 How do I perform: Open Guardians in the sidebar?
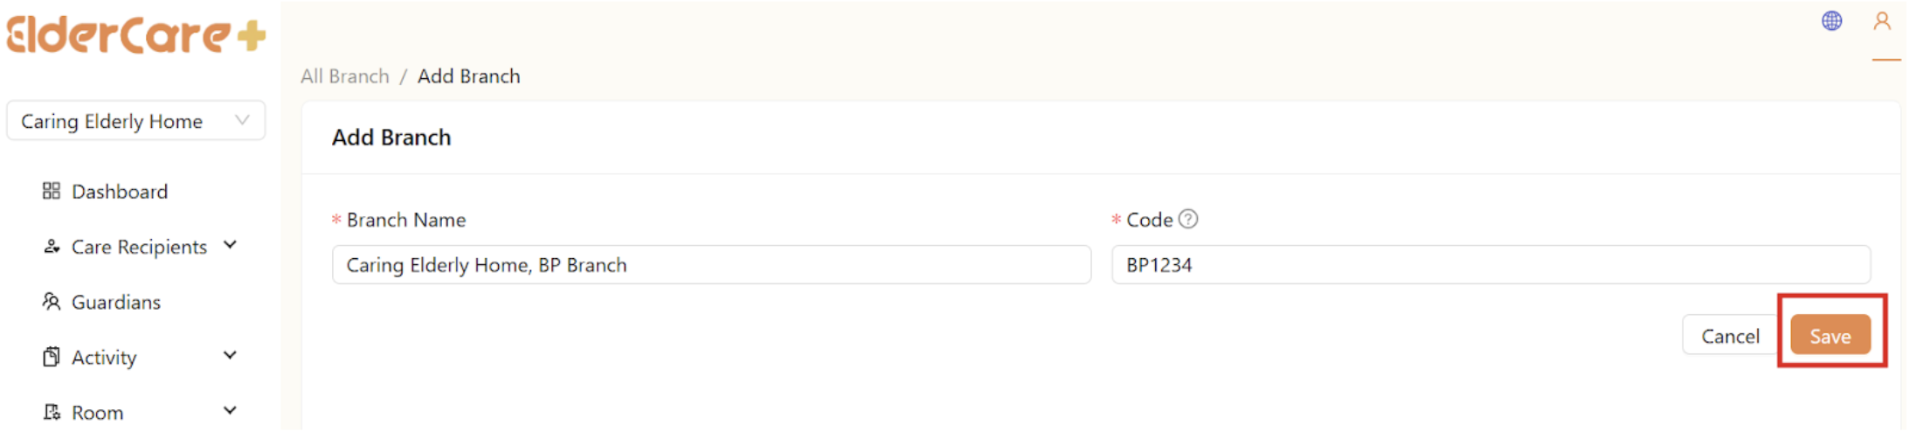coord(116,302)
